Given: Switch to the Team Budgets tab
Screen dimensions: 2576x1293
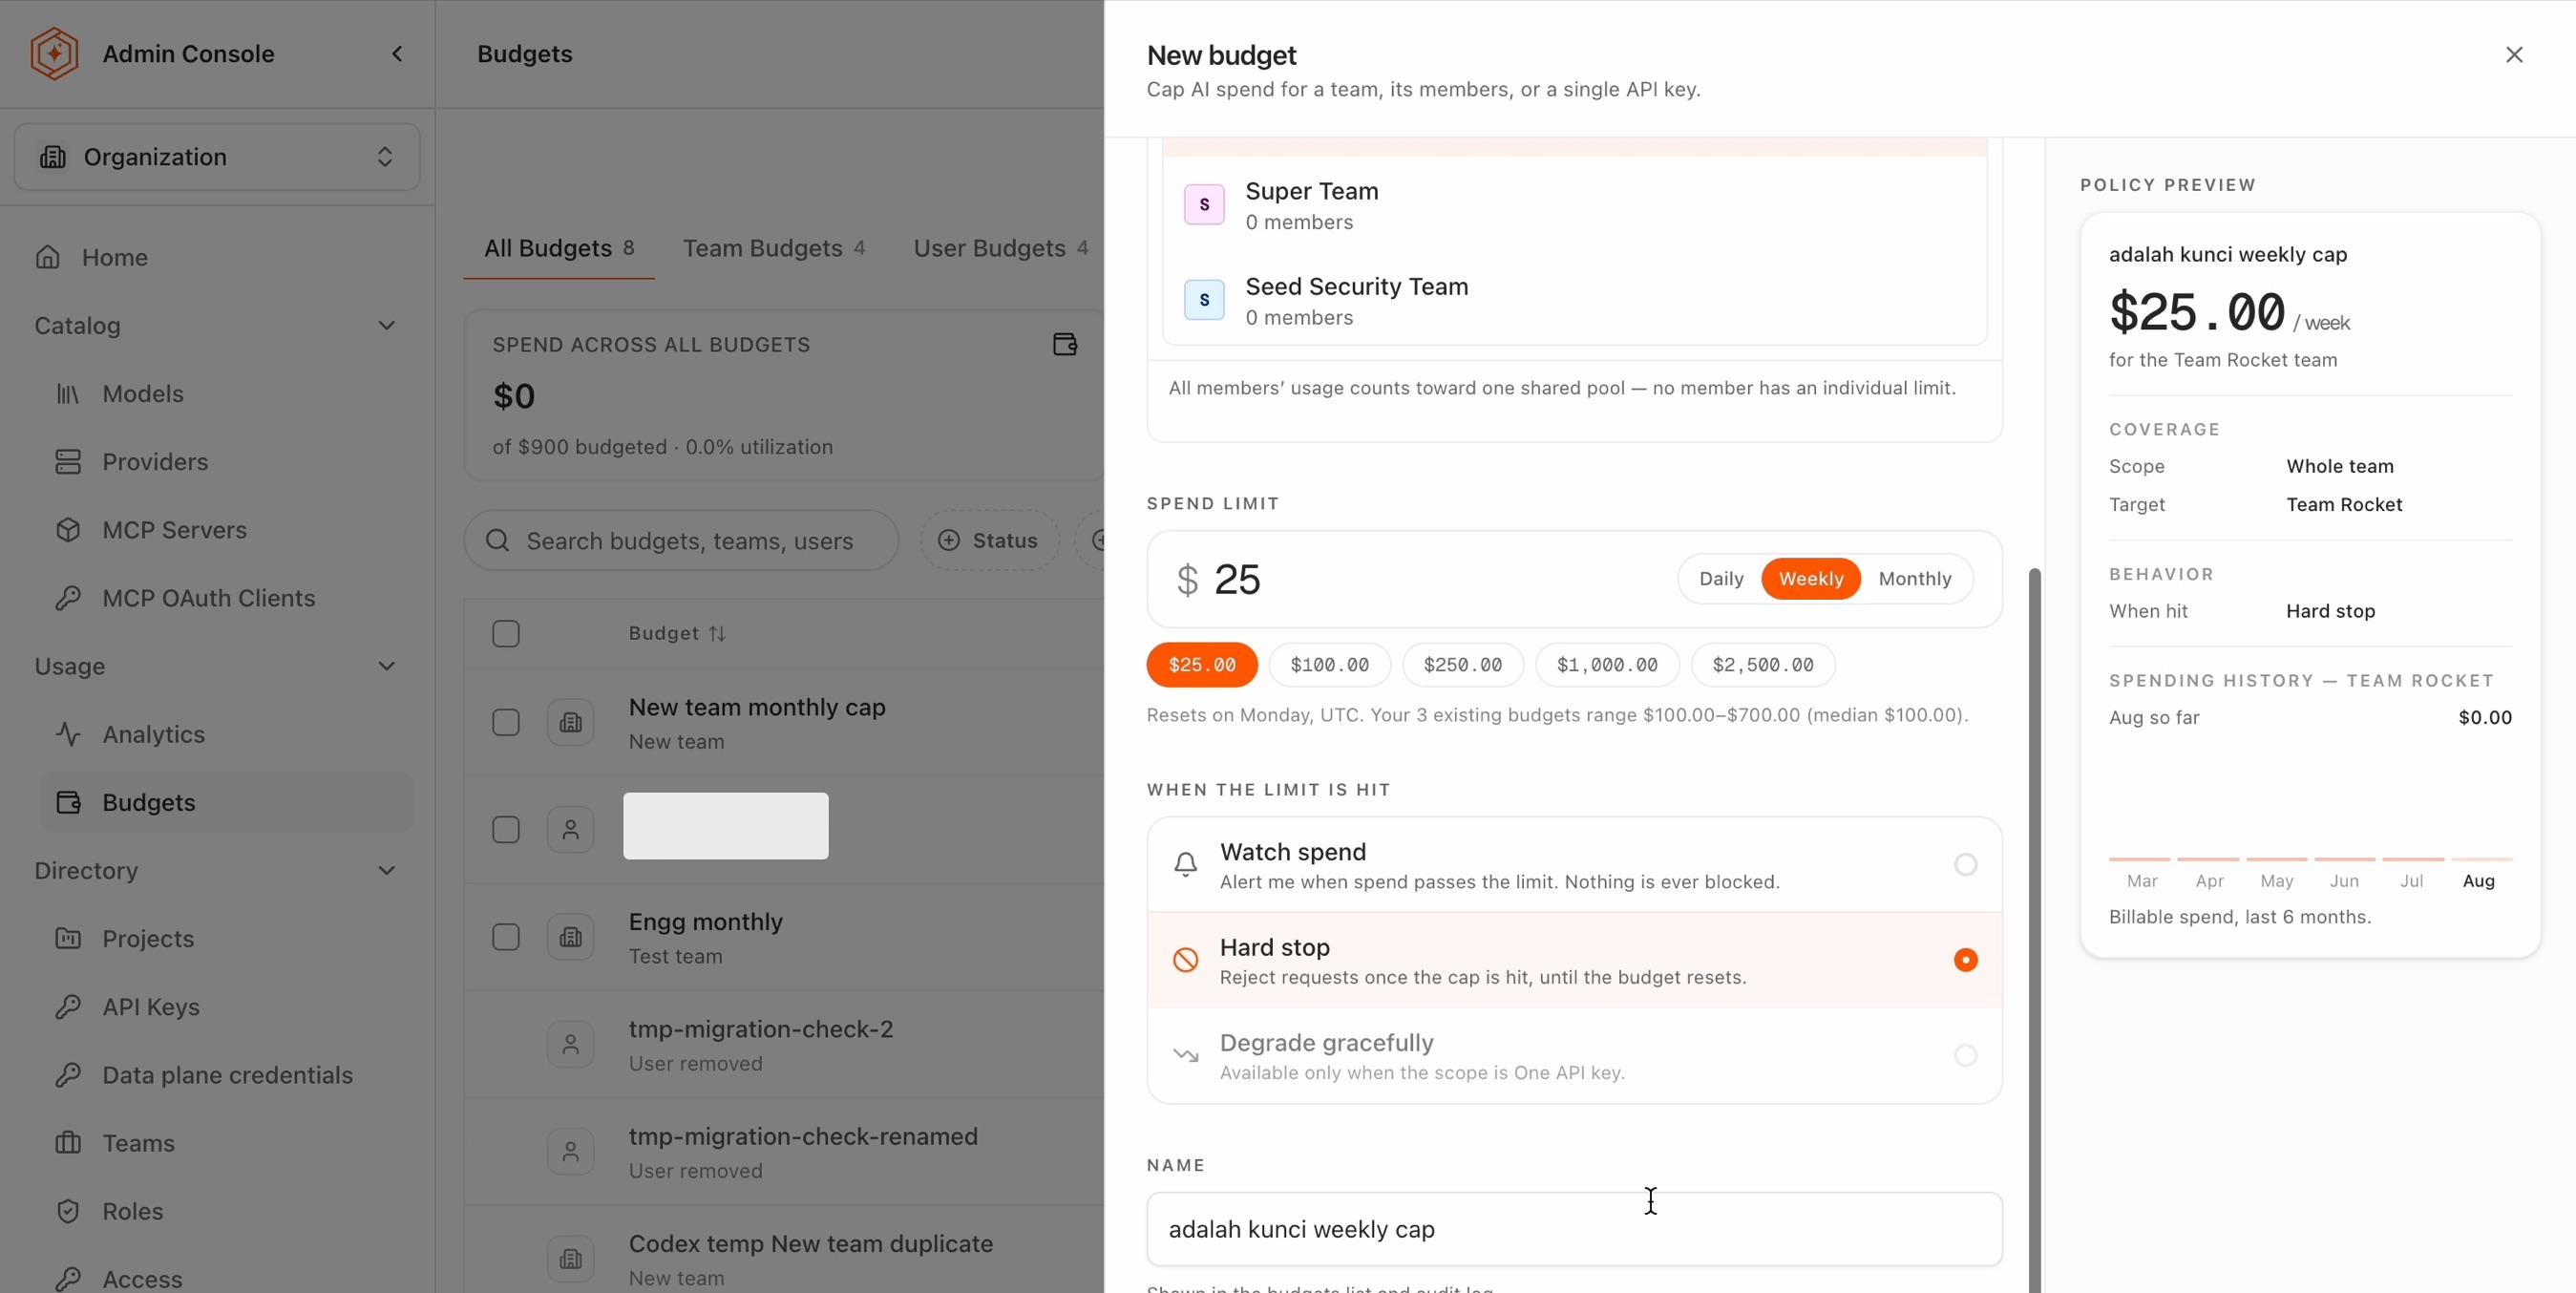Looking at the screenshot, I should tap(774, 248).
